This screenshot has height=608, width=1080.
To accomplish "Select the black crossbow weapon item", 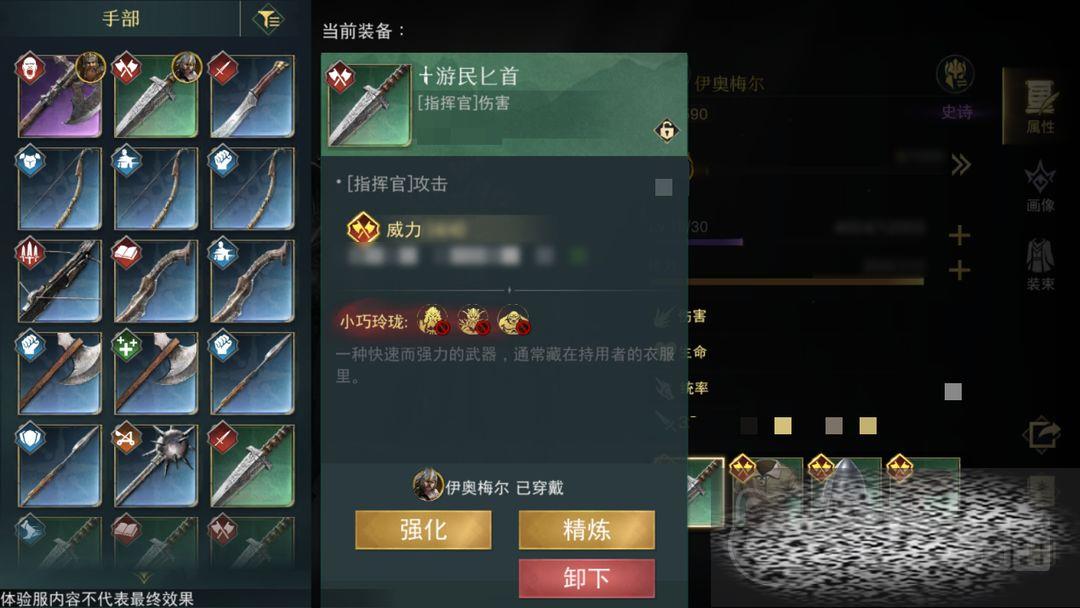I will coord(60,281).
